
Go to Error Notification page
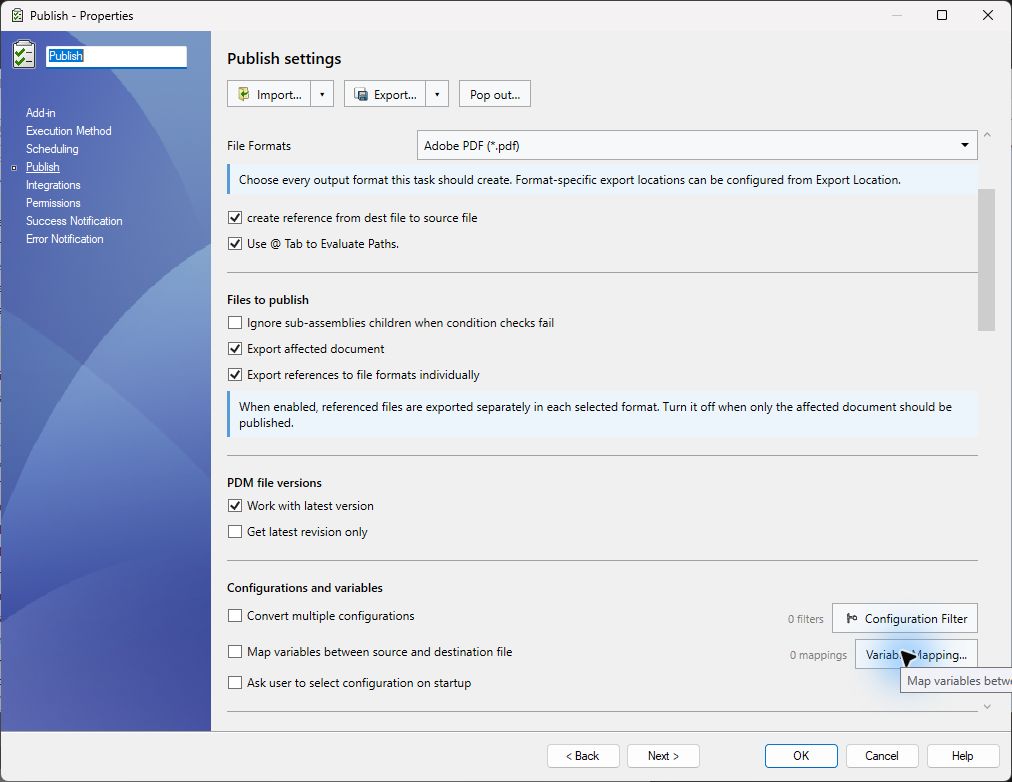[x=65, y=239]
